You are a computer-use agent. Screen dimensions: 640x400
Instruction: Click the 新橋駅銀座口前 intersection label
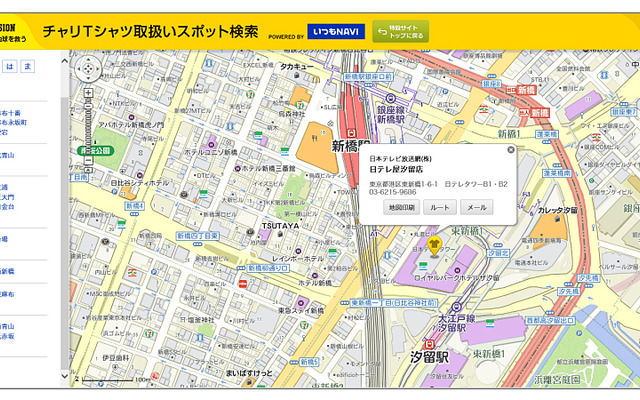(x=368, y=77)
